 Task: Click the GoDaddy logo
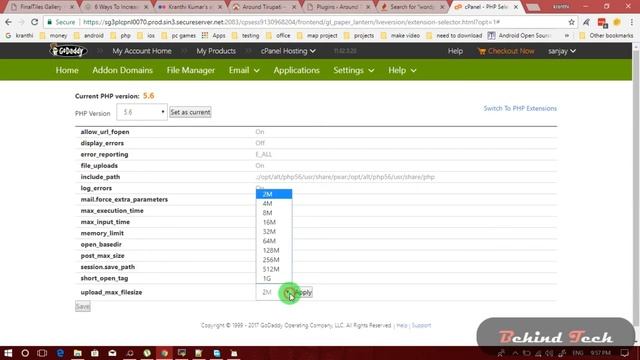click(68, 51)
